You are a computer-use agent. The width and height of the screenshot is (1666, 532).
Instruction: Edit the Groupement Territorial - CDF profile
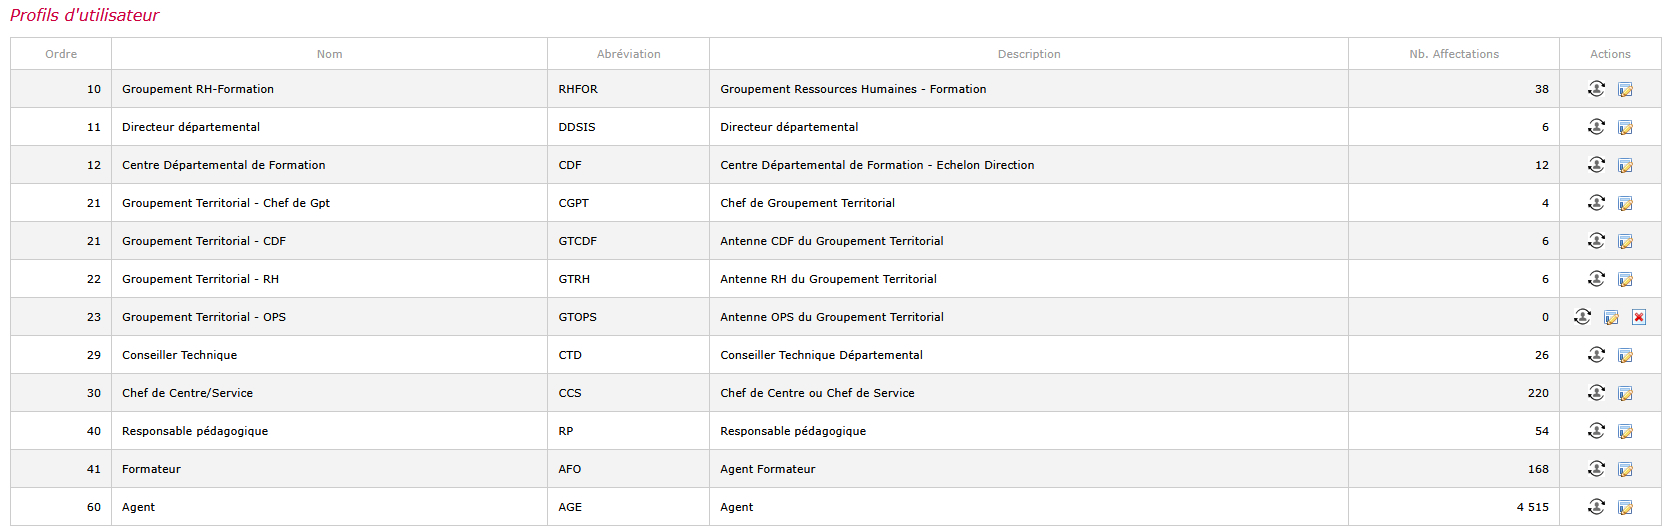[x=1625, y=241]
